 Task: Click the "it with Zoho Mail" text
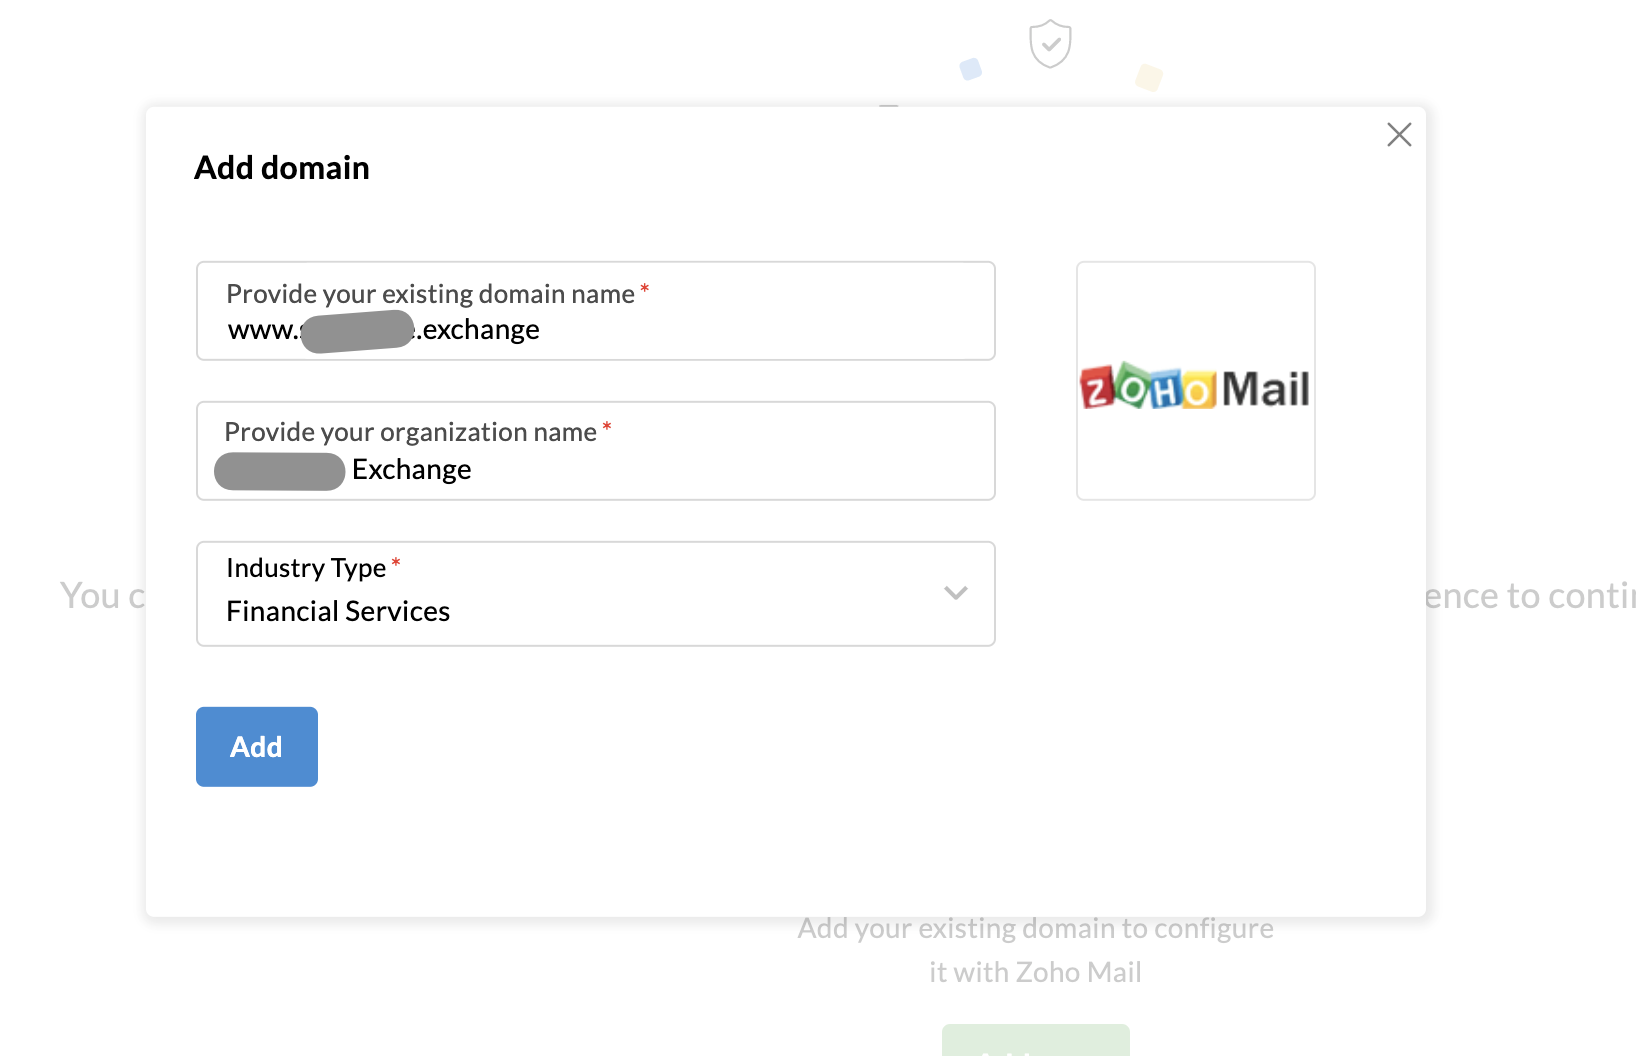click(x=1035, y=973)
